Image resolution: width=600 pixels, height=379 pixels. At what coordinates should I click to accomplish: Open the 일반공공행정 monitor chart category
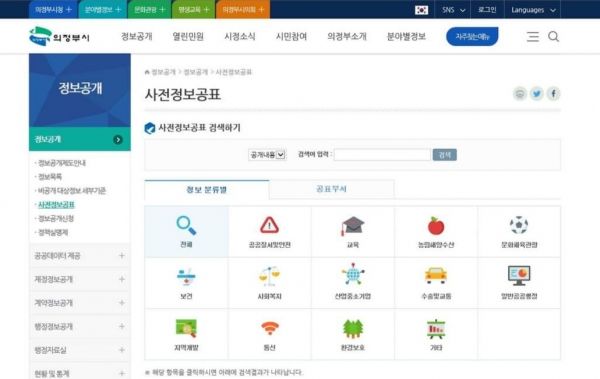coord(519,276)
